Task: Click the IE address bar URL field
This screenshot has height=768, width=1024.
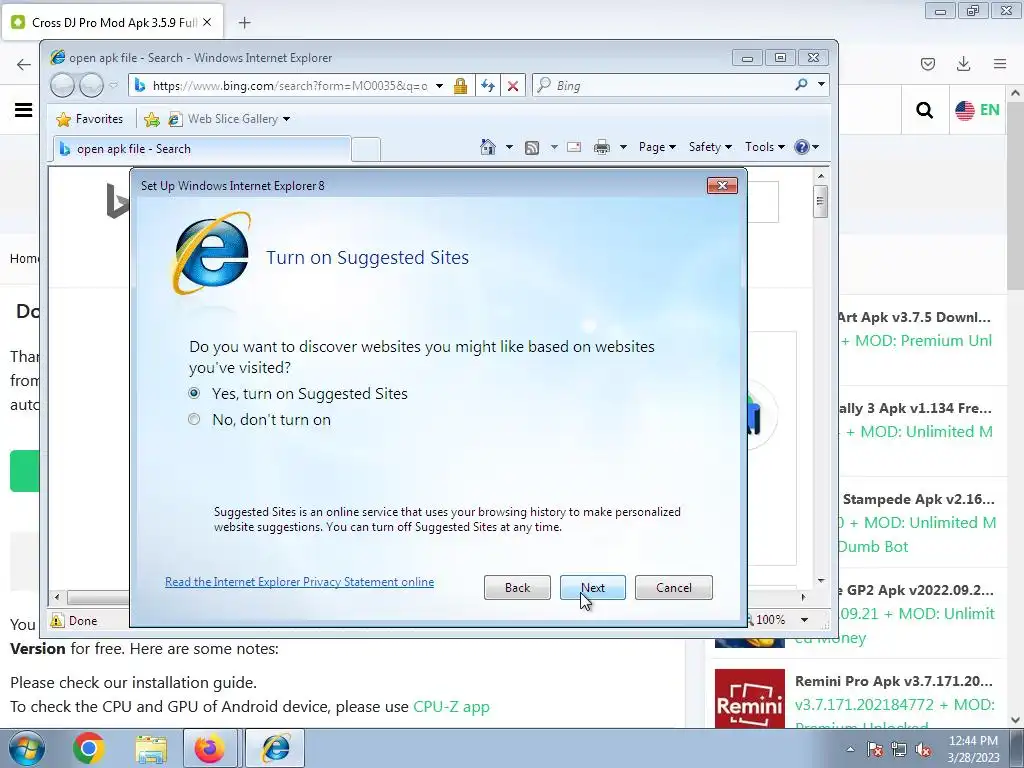Action: point(289,86)
